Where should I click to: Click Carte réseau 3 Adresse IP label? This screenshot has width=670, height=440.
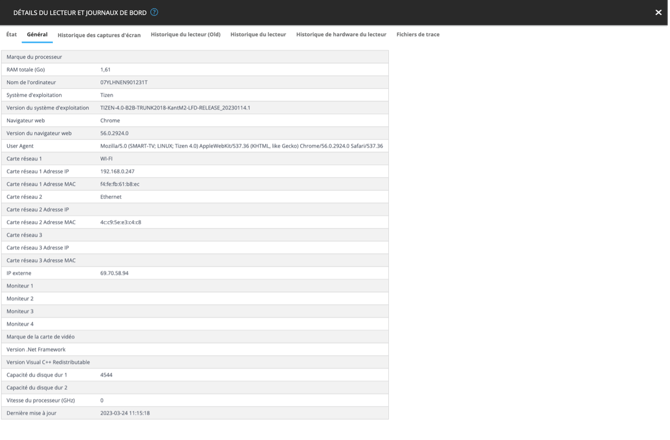(x=38, y=248)
